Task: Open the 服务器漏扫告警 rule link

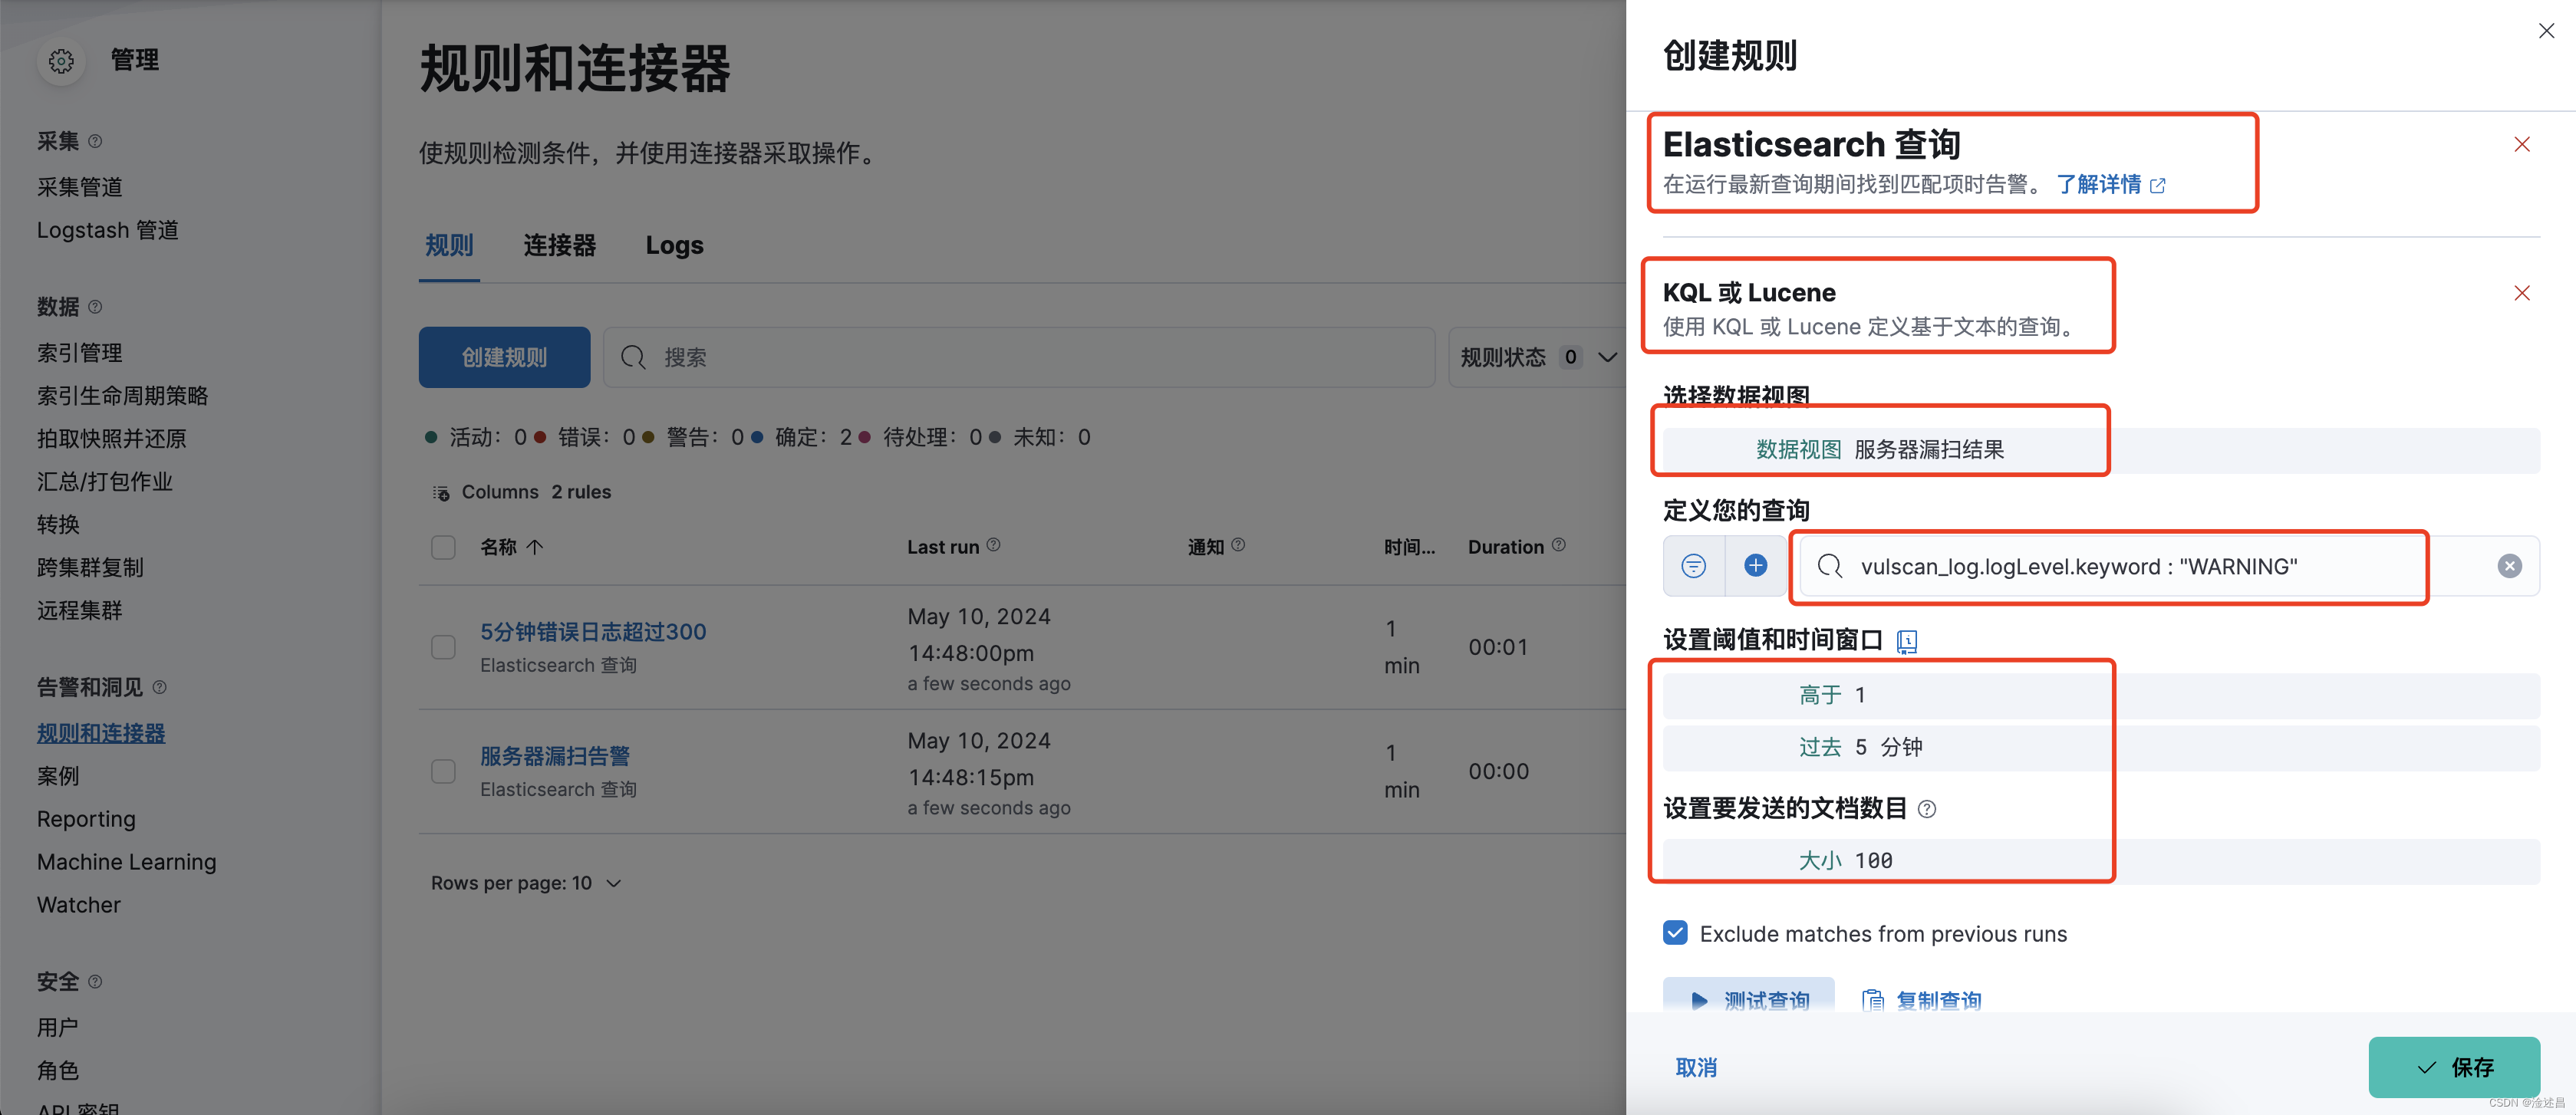Action: tap(555, 756)
